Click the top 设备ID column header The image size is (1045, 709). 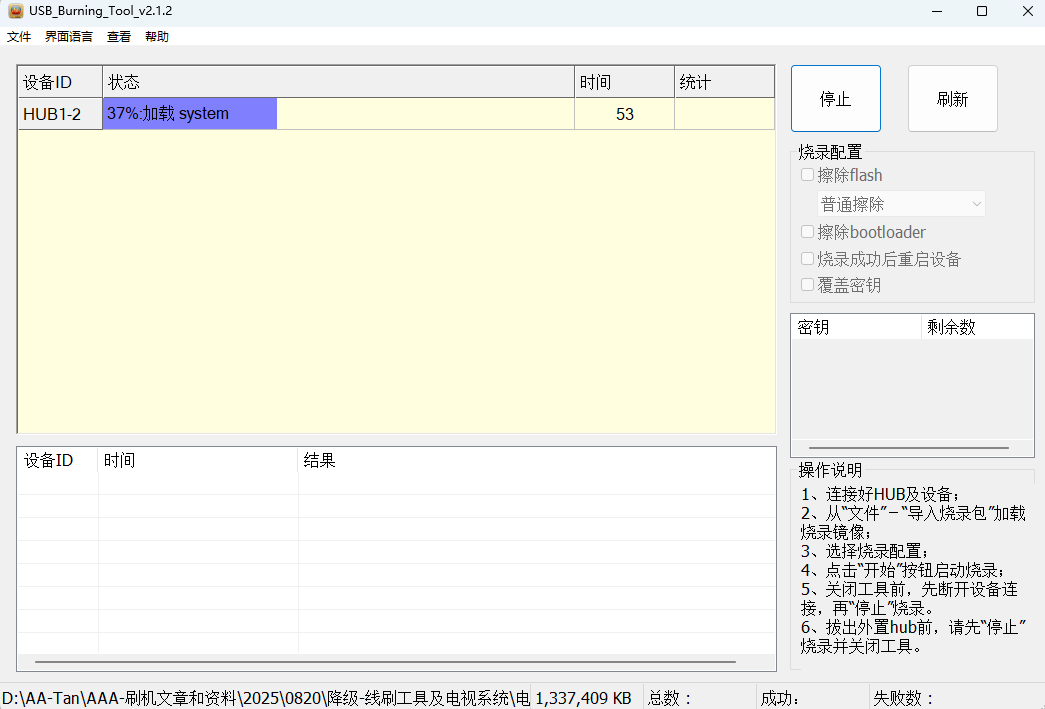coord(60,82)
